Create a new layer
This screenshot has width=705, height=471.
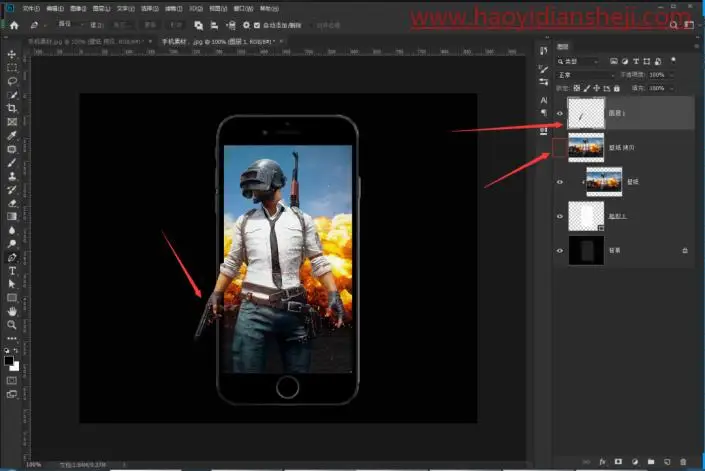tap(667, 462)
